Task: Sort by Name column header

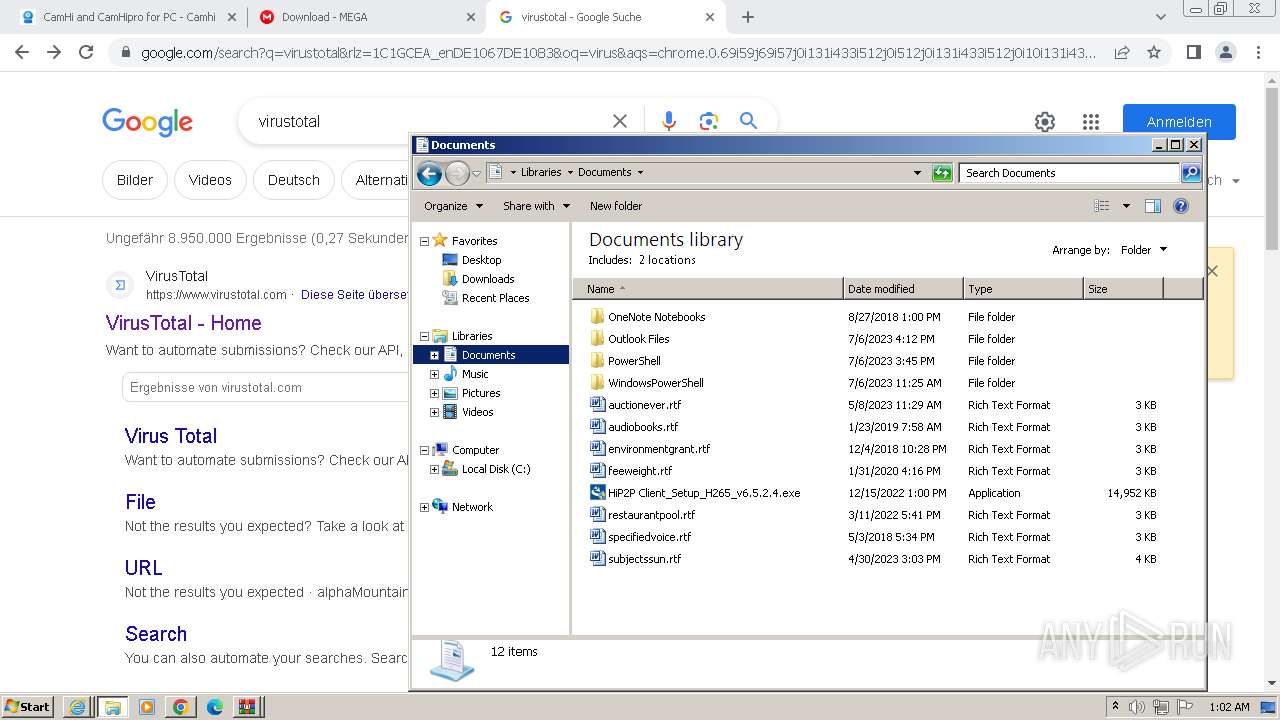Action: point(708,289)
